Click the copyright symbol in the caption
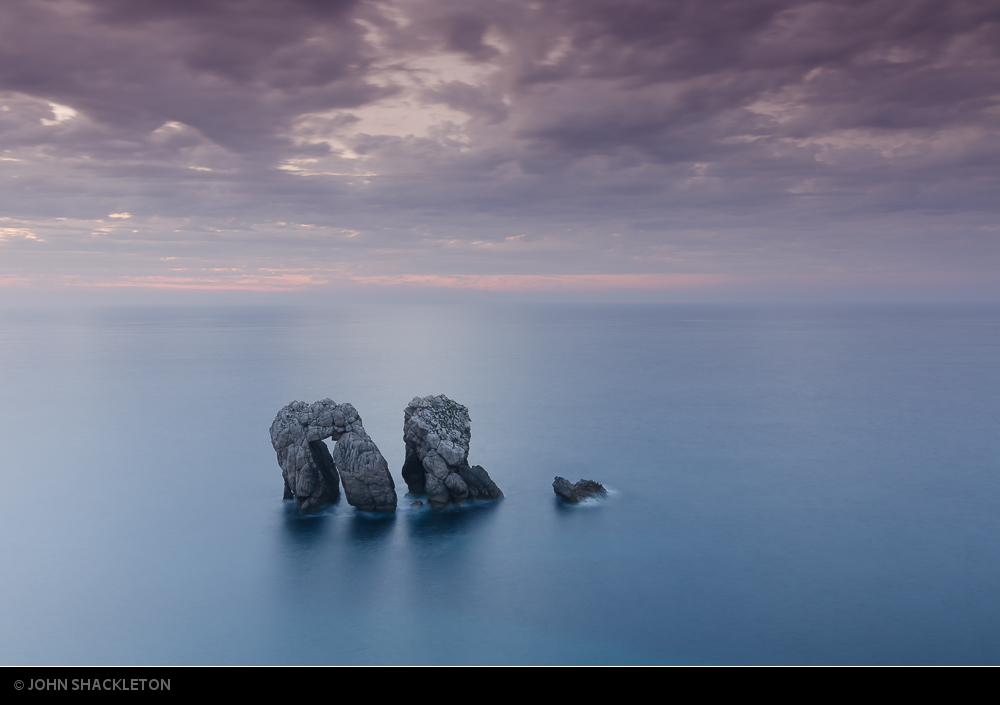This screenshot has width=1000, height=705. (18, 685)
